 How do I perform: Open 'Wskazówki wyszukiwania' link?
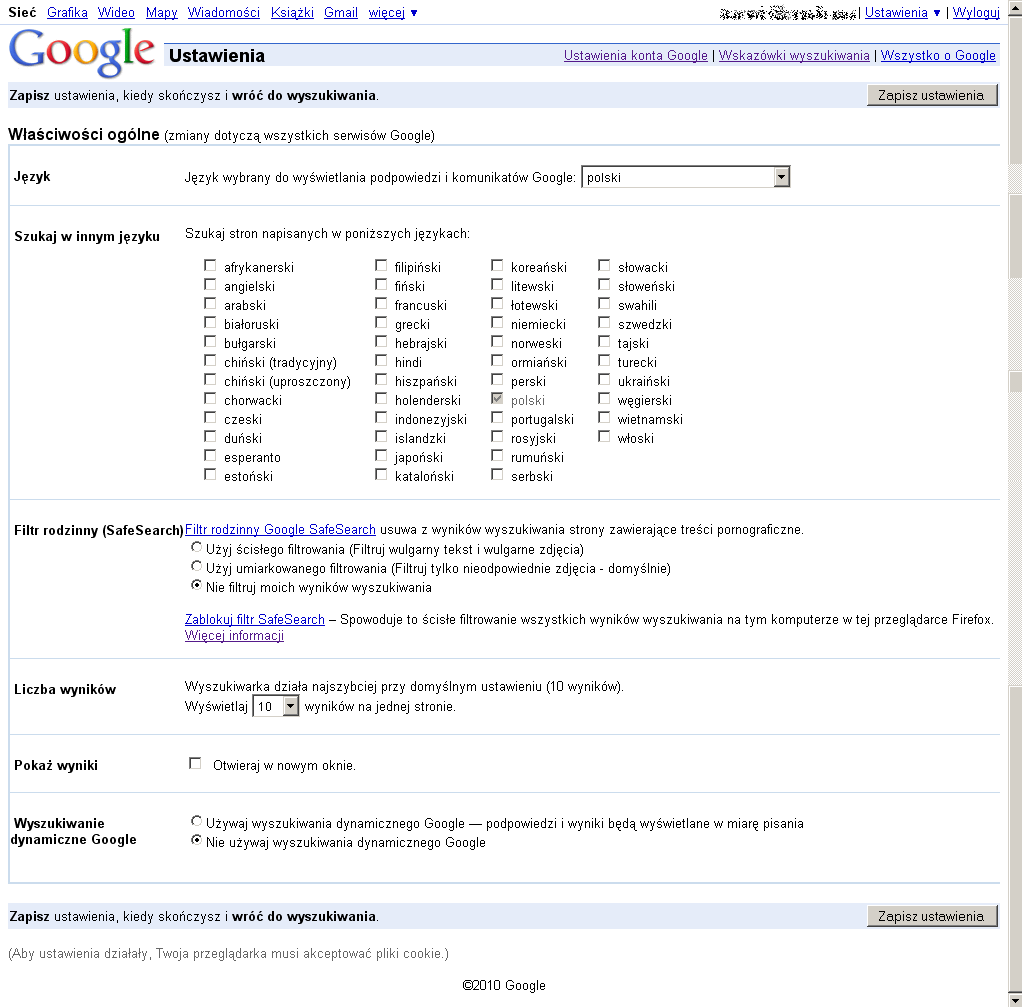click(794, 55)
